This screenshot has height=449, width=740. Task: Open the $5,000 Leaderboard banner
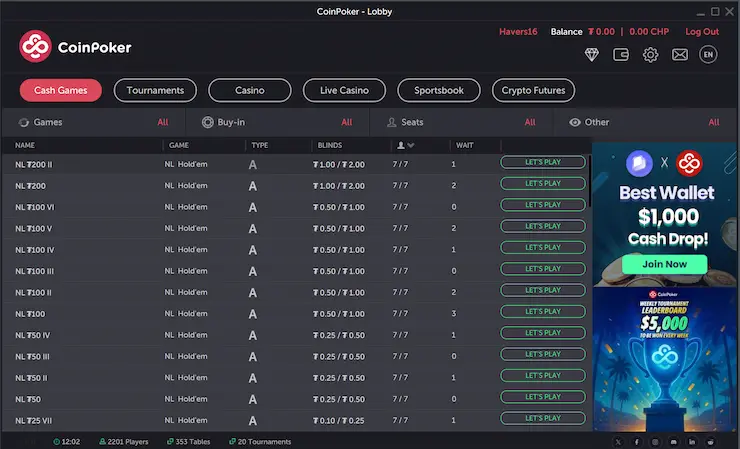tap(664, 359)
